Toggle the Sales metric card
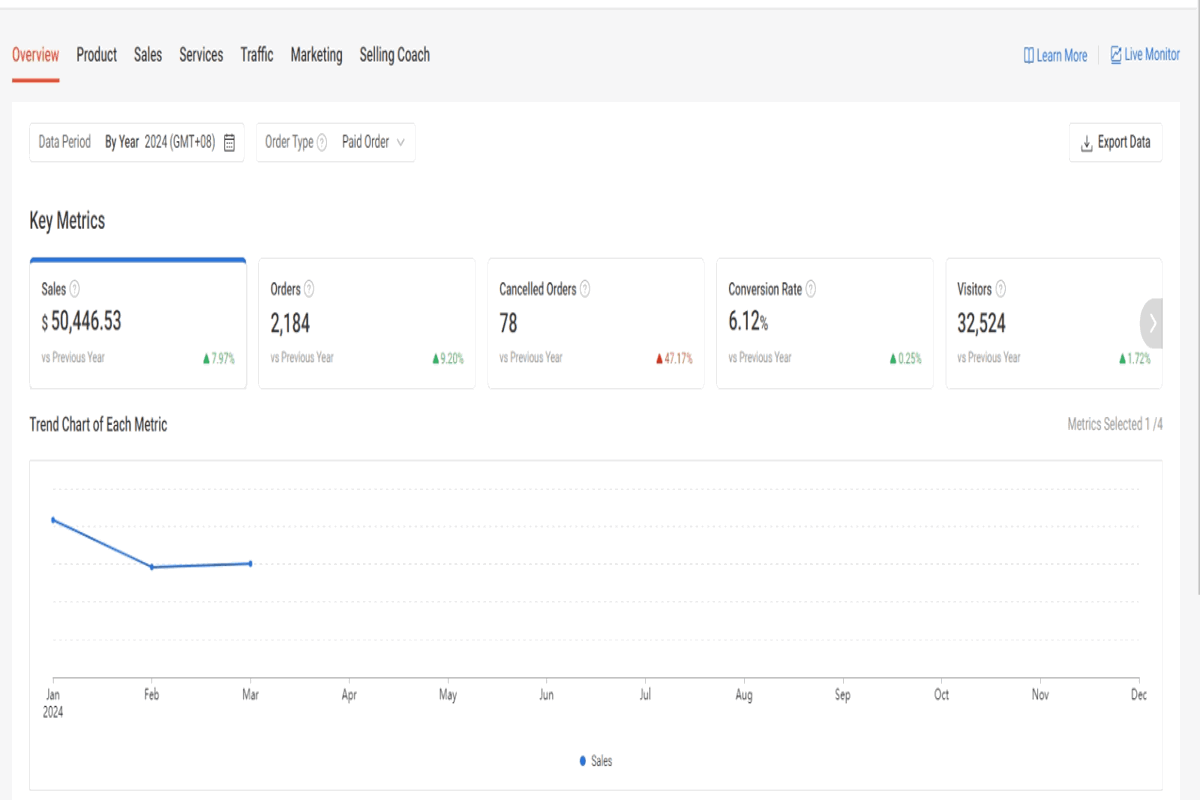 pyautogui.click(x=138, y=324)
